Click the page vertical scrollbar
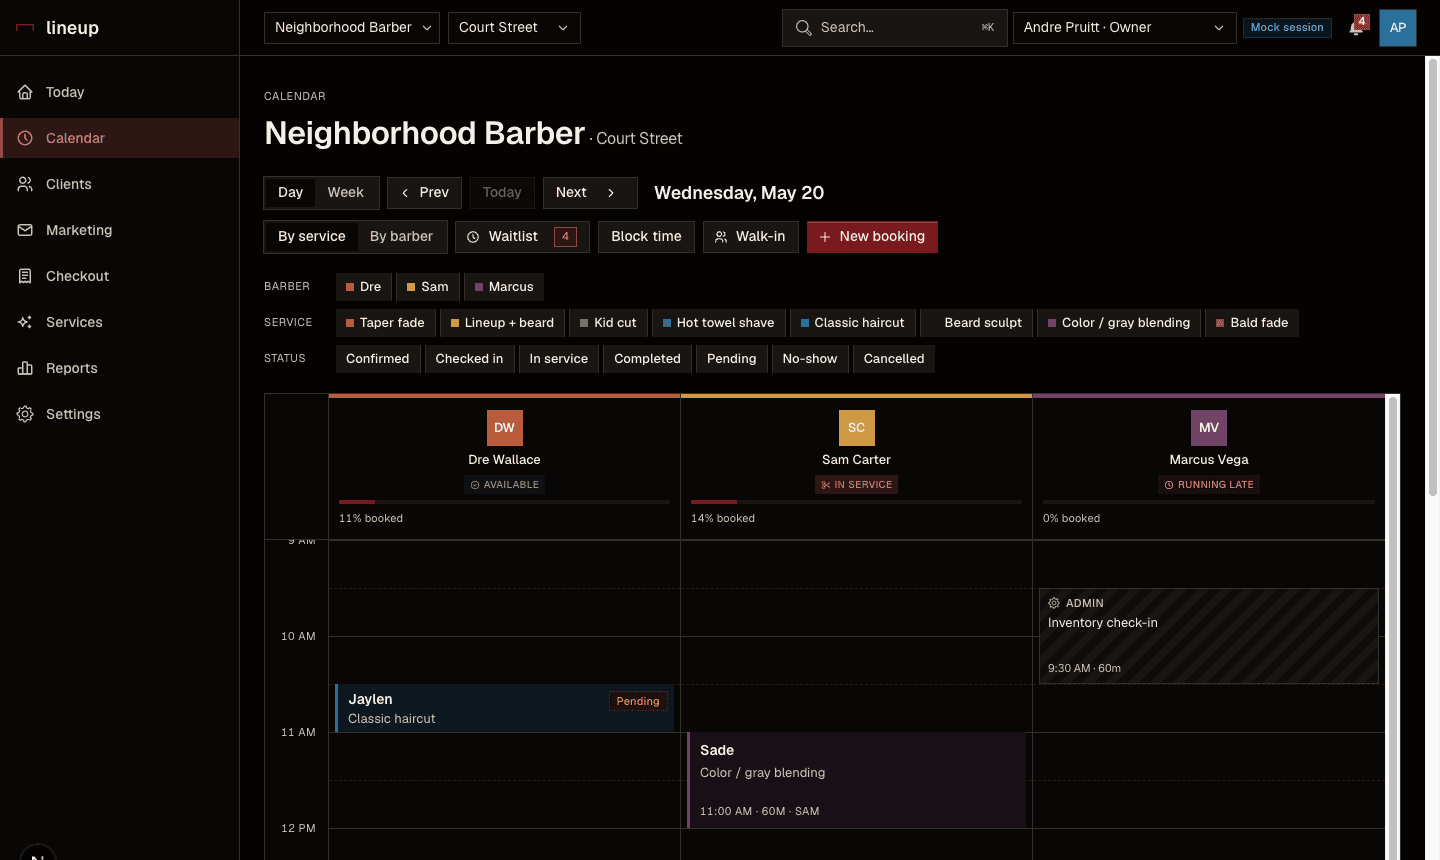1440x860 pixels. (1432, 277)
